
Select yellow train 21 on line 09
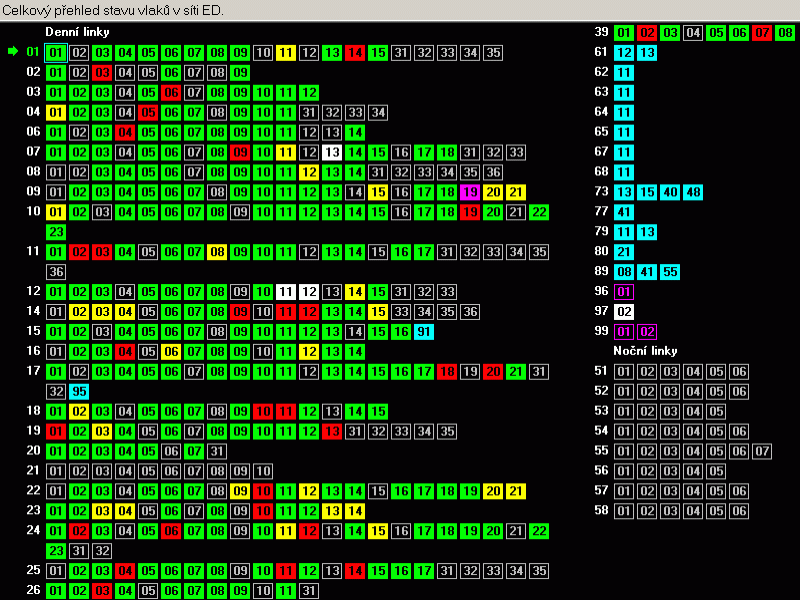(x=516, y=192)
